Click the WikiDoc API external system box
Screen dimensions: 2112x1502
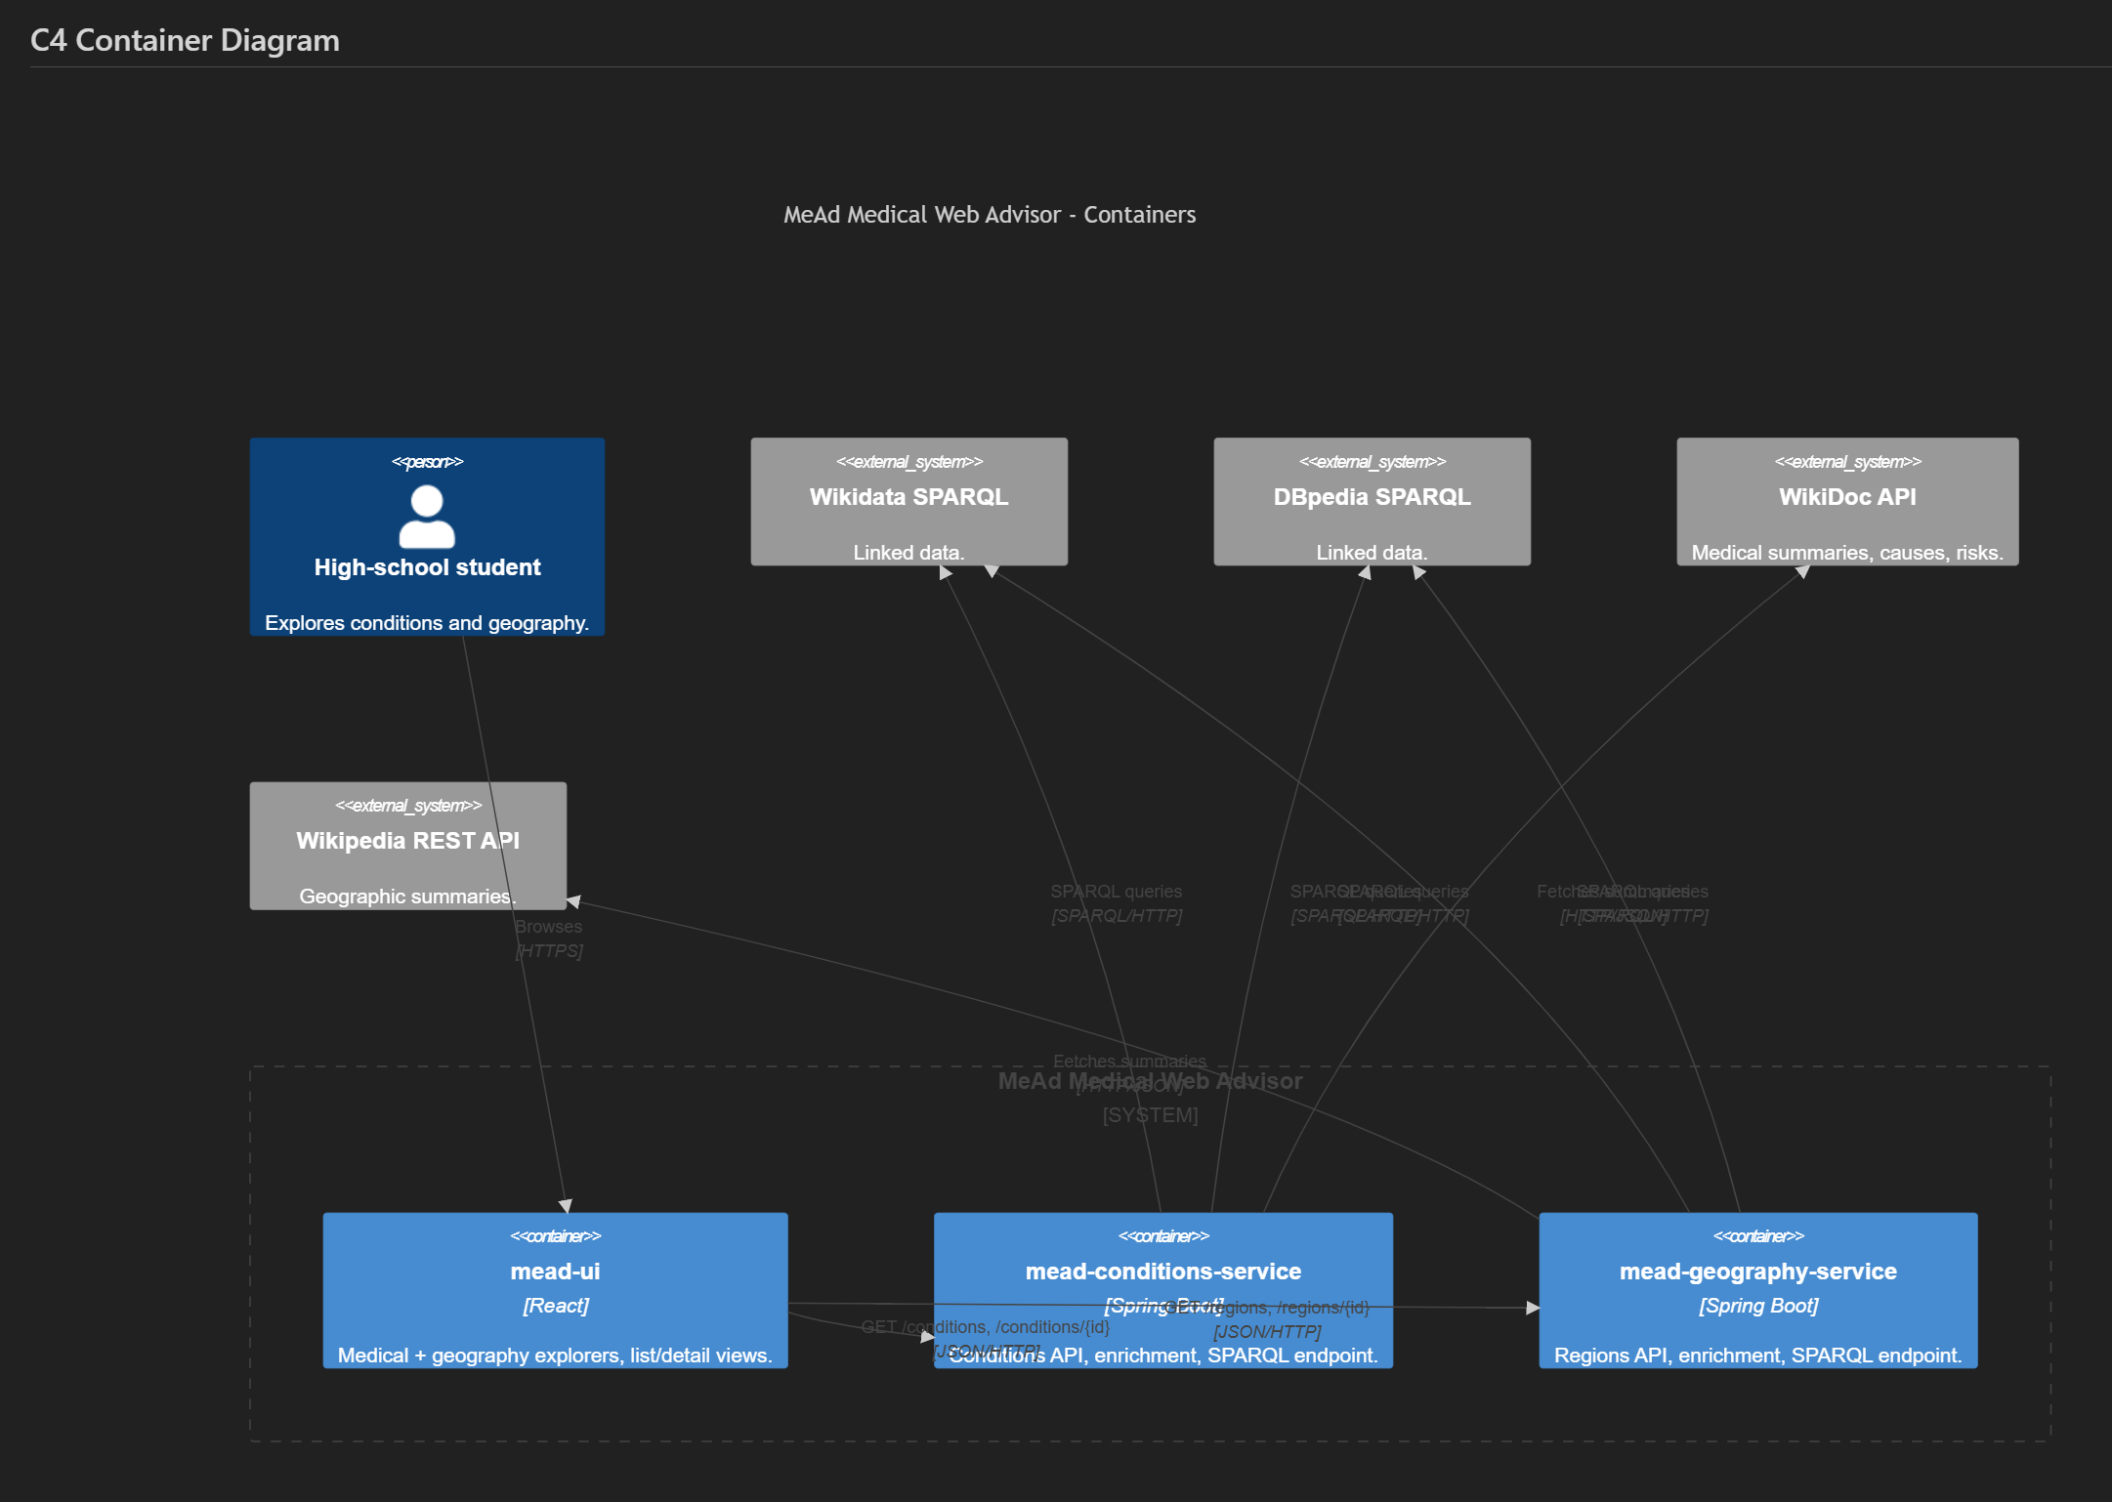tap(1846, 501)
